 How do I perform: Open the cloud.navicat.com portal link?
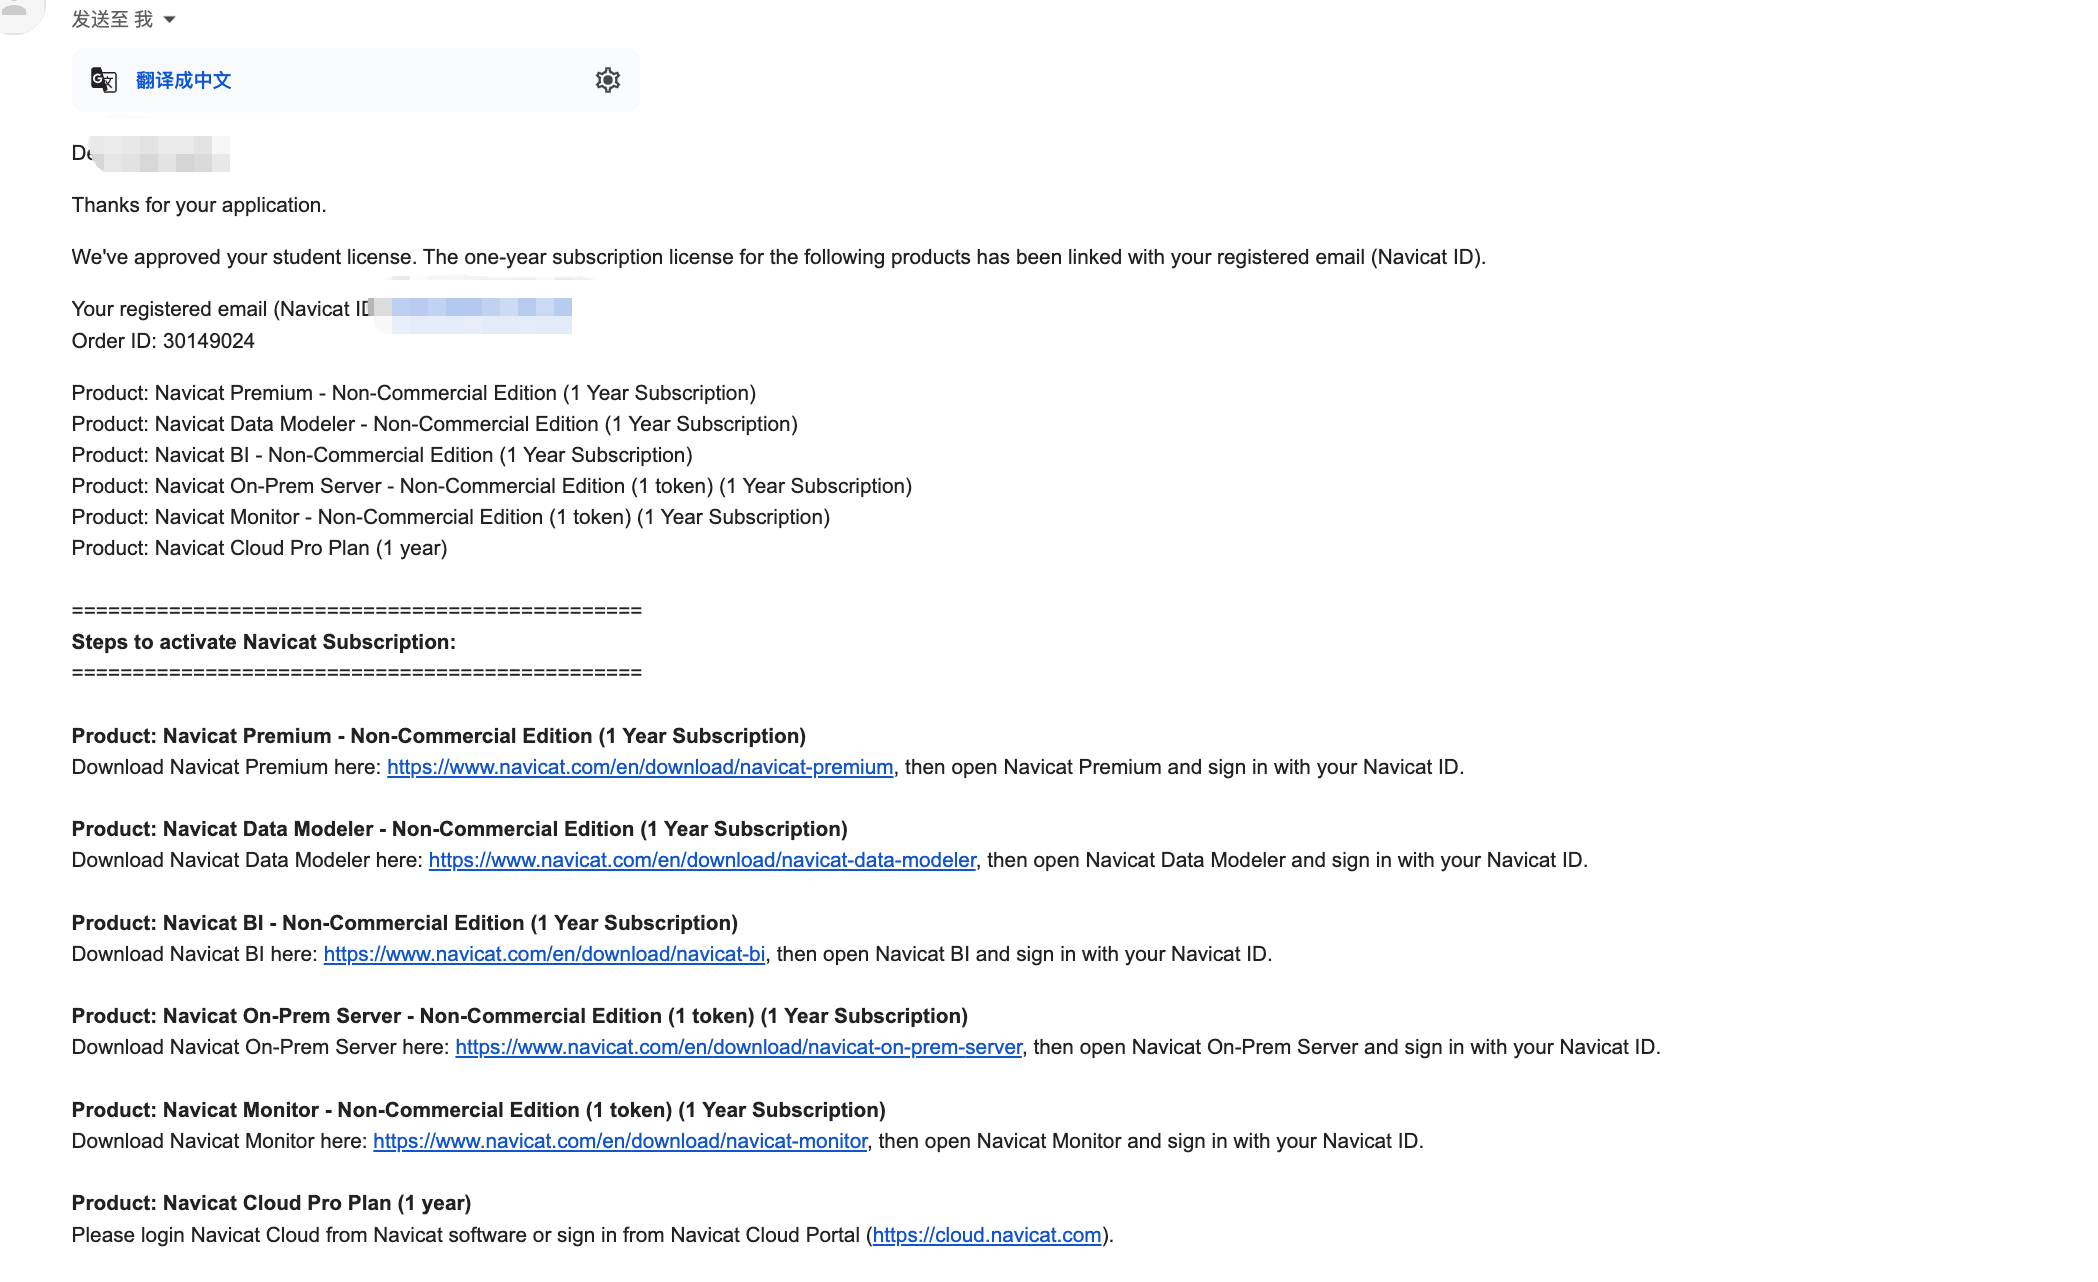pos(987,1235)
